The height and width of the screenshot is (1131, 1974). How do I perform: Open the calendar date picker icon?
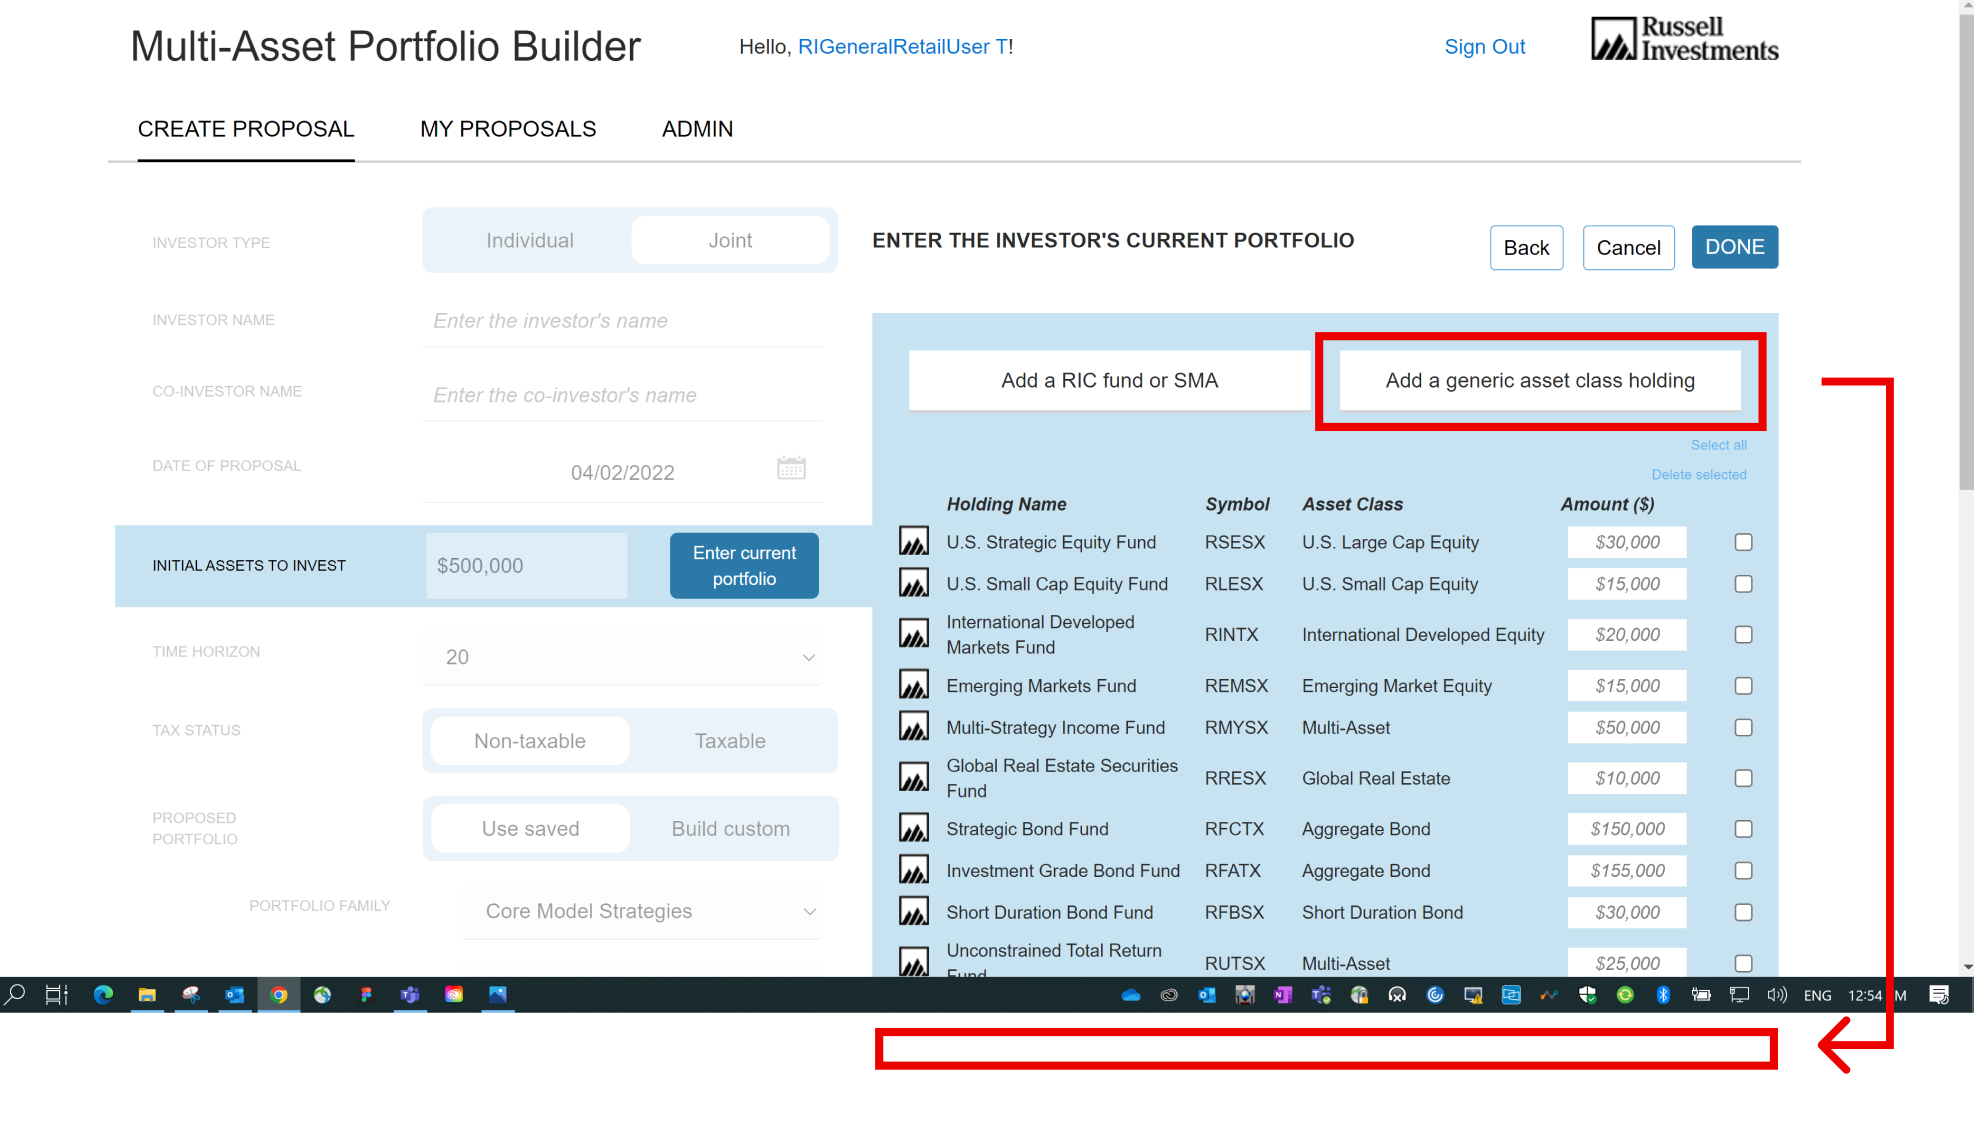791,468
